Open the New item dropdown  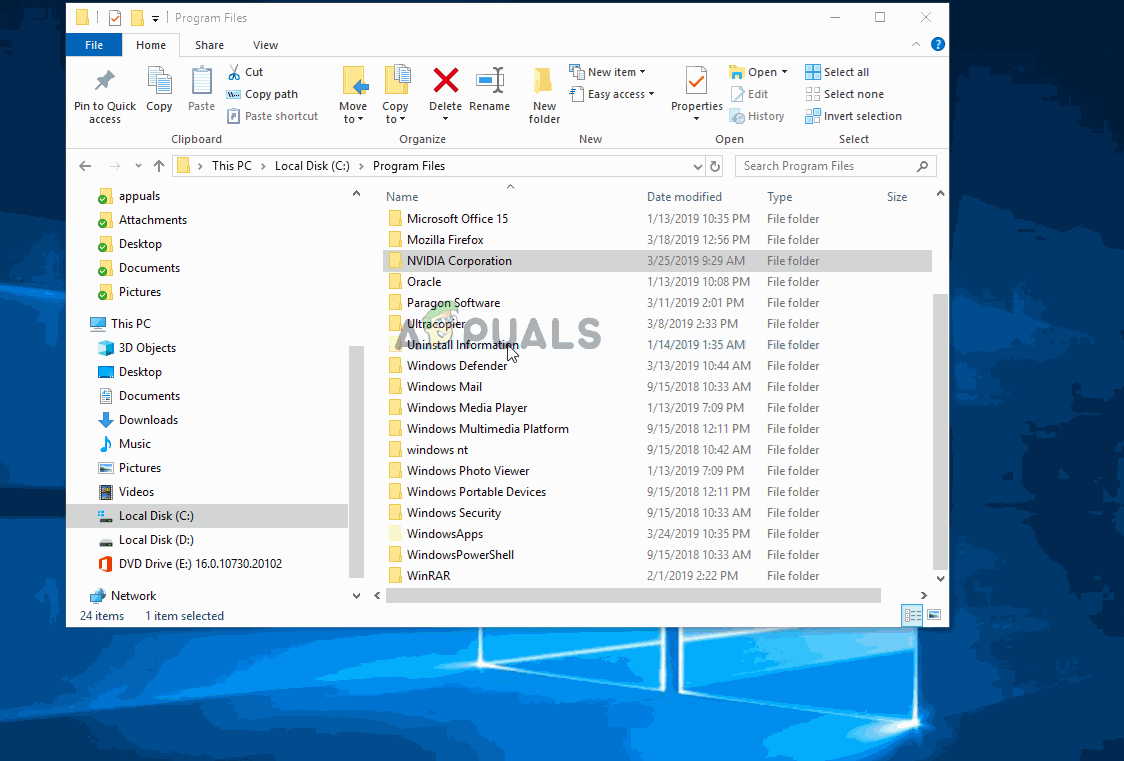click(607, 72)
